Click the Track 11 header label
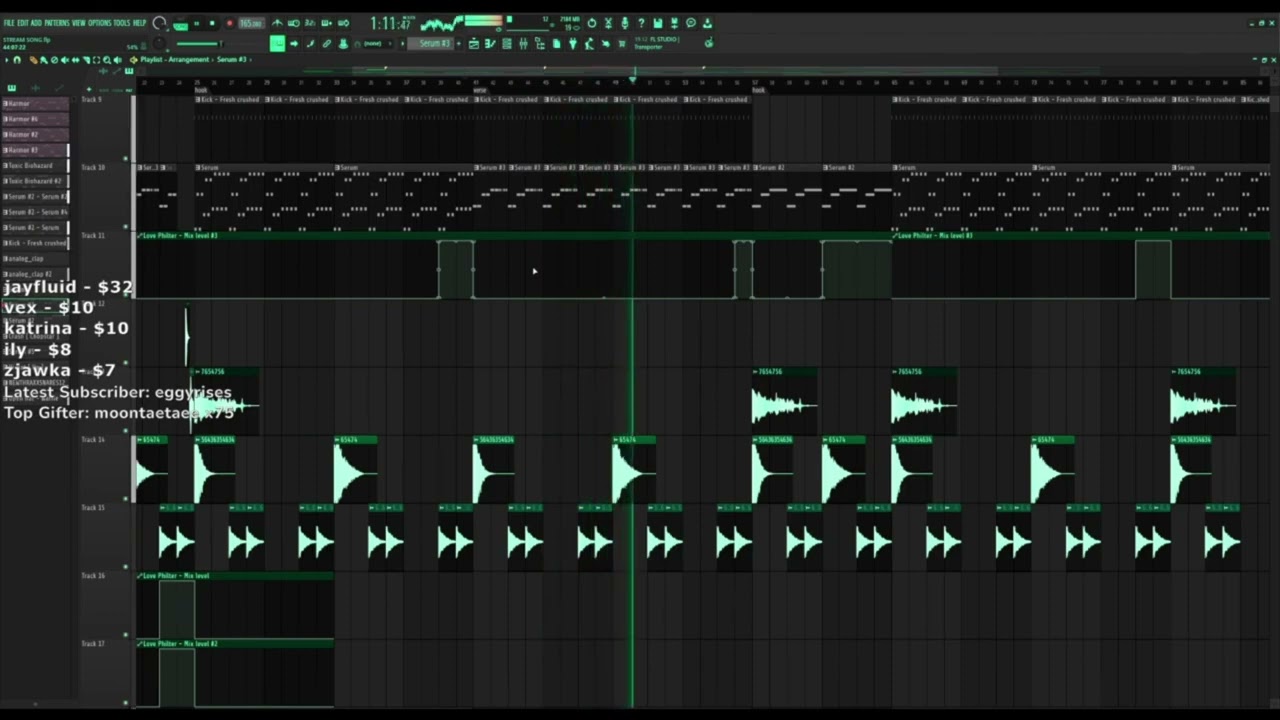The width and height of the screenshot is (1280, 720). (93, 236)
